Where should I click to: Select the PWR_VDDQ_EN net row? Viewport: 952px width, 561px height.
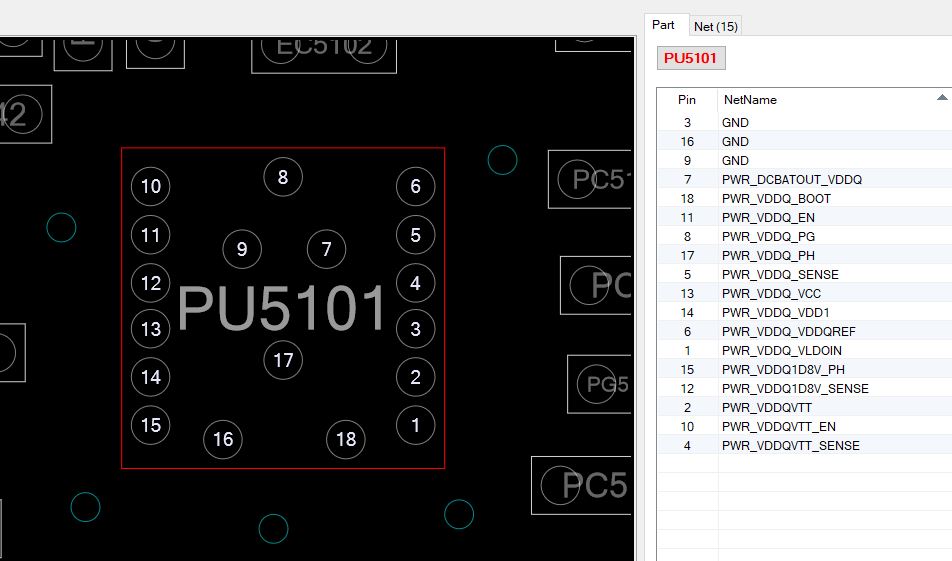(x=804, y=217)
